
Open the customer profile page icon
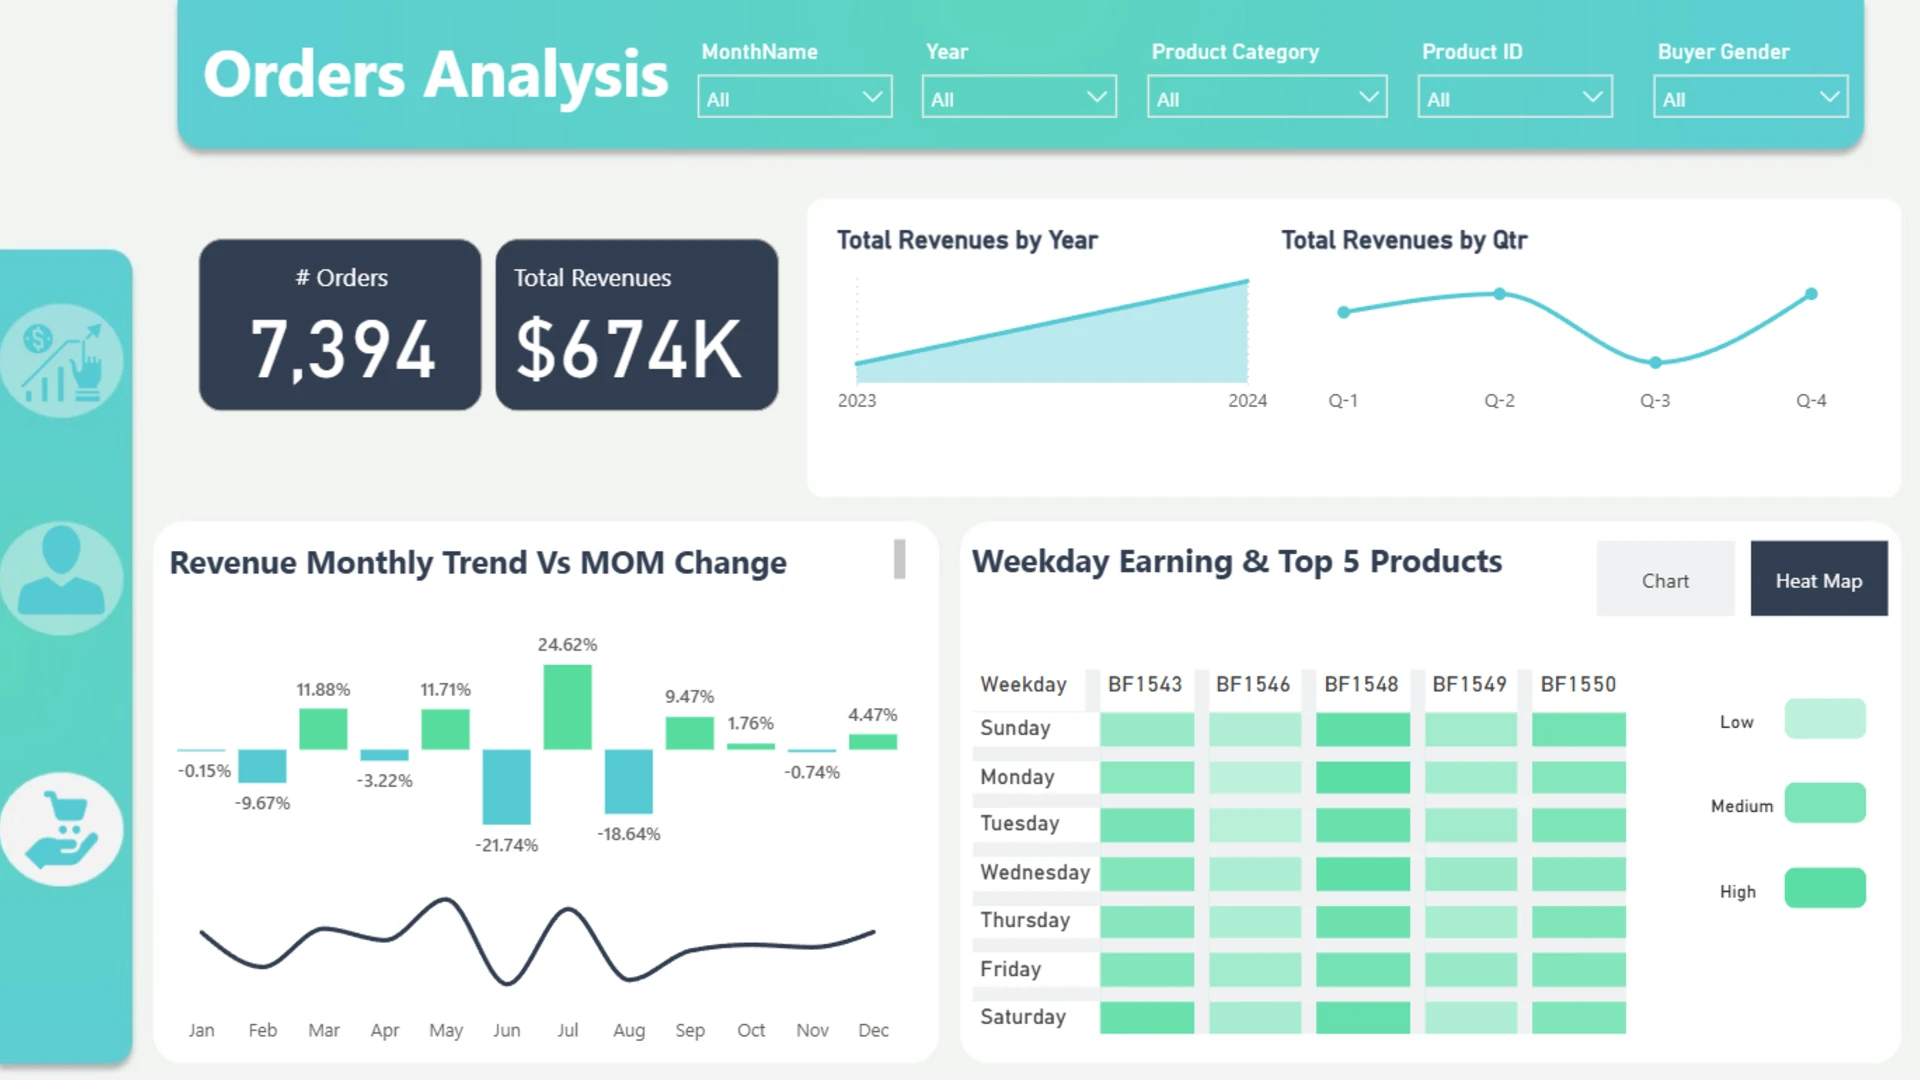tap(62, 578)
